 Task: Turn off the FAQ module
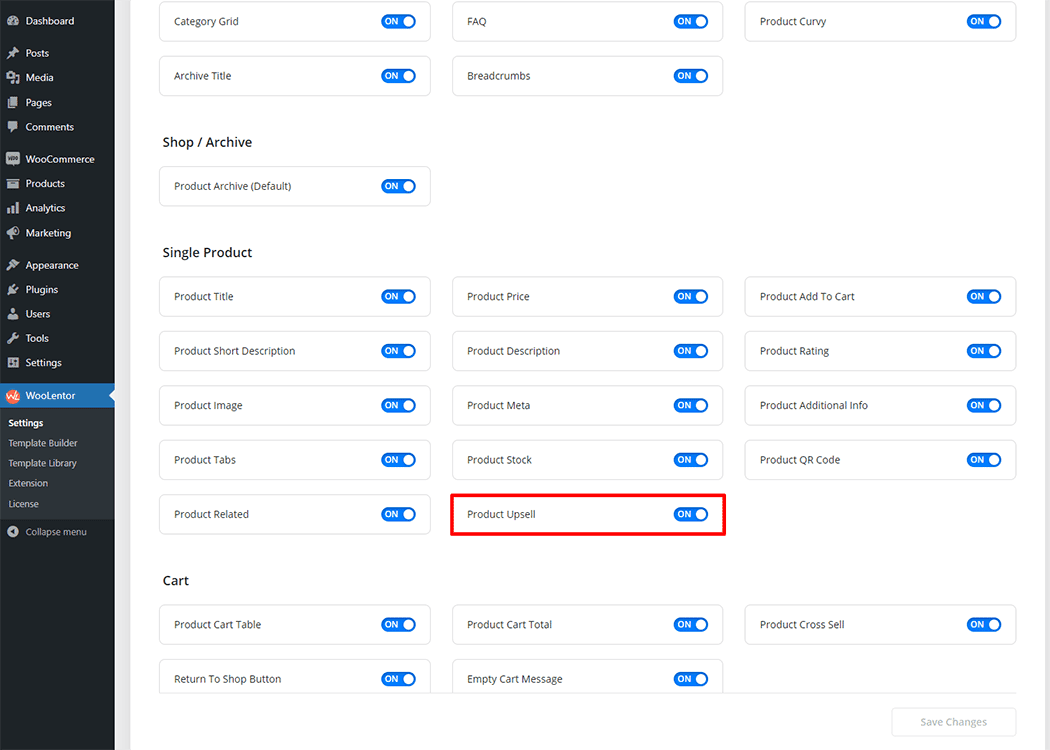(x=691, y=21)
